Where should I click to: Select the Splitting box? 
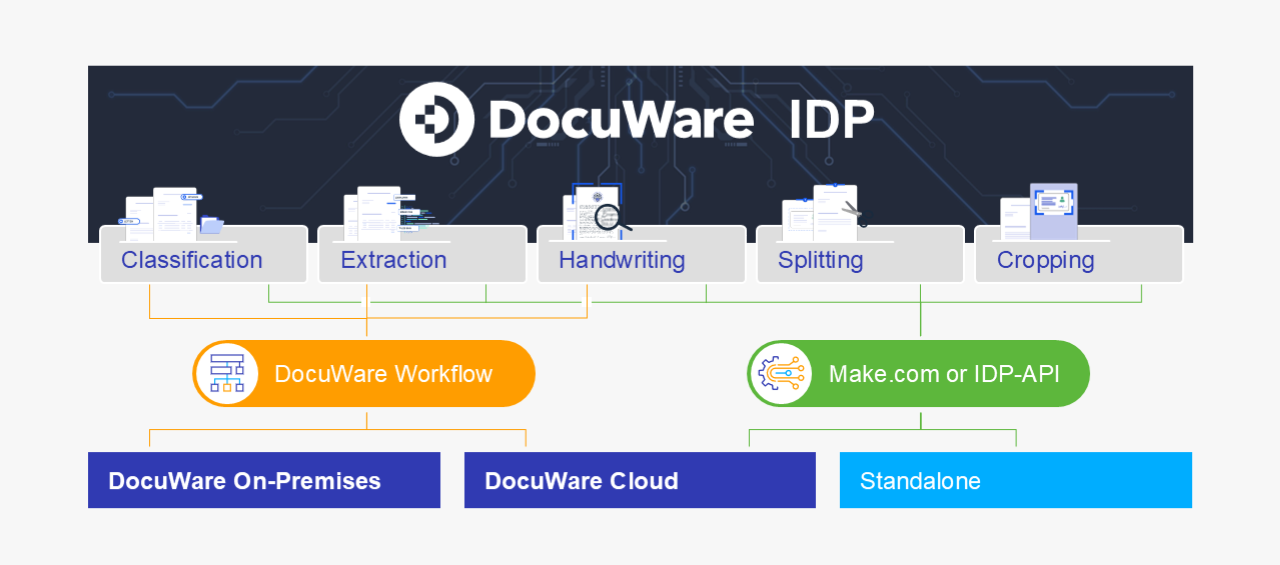pyautogui.click(x=860, y=254)
